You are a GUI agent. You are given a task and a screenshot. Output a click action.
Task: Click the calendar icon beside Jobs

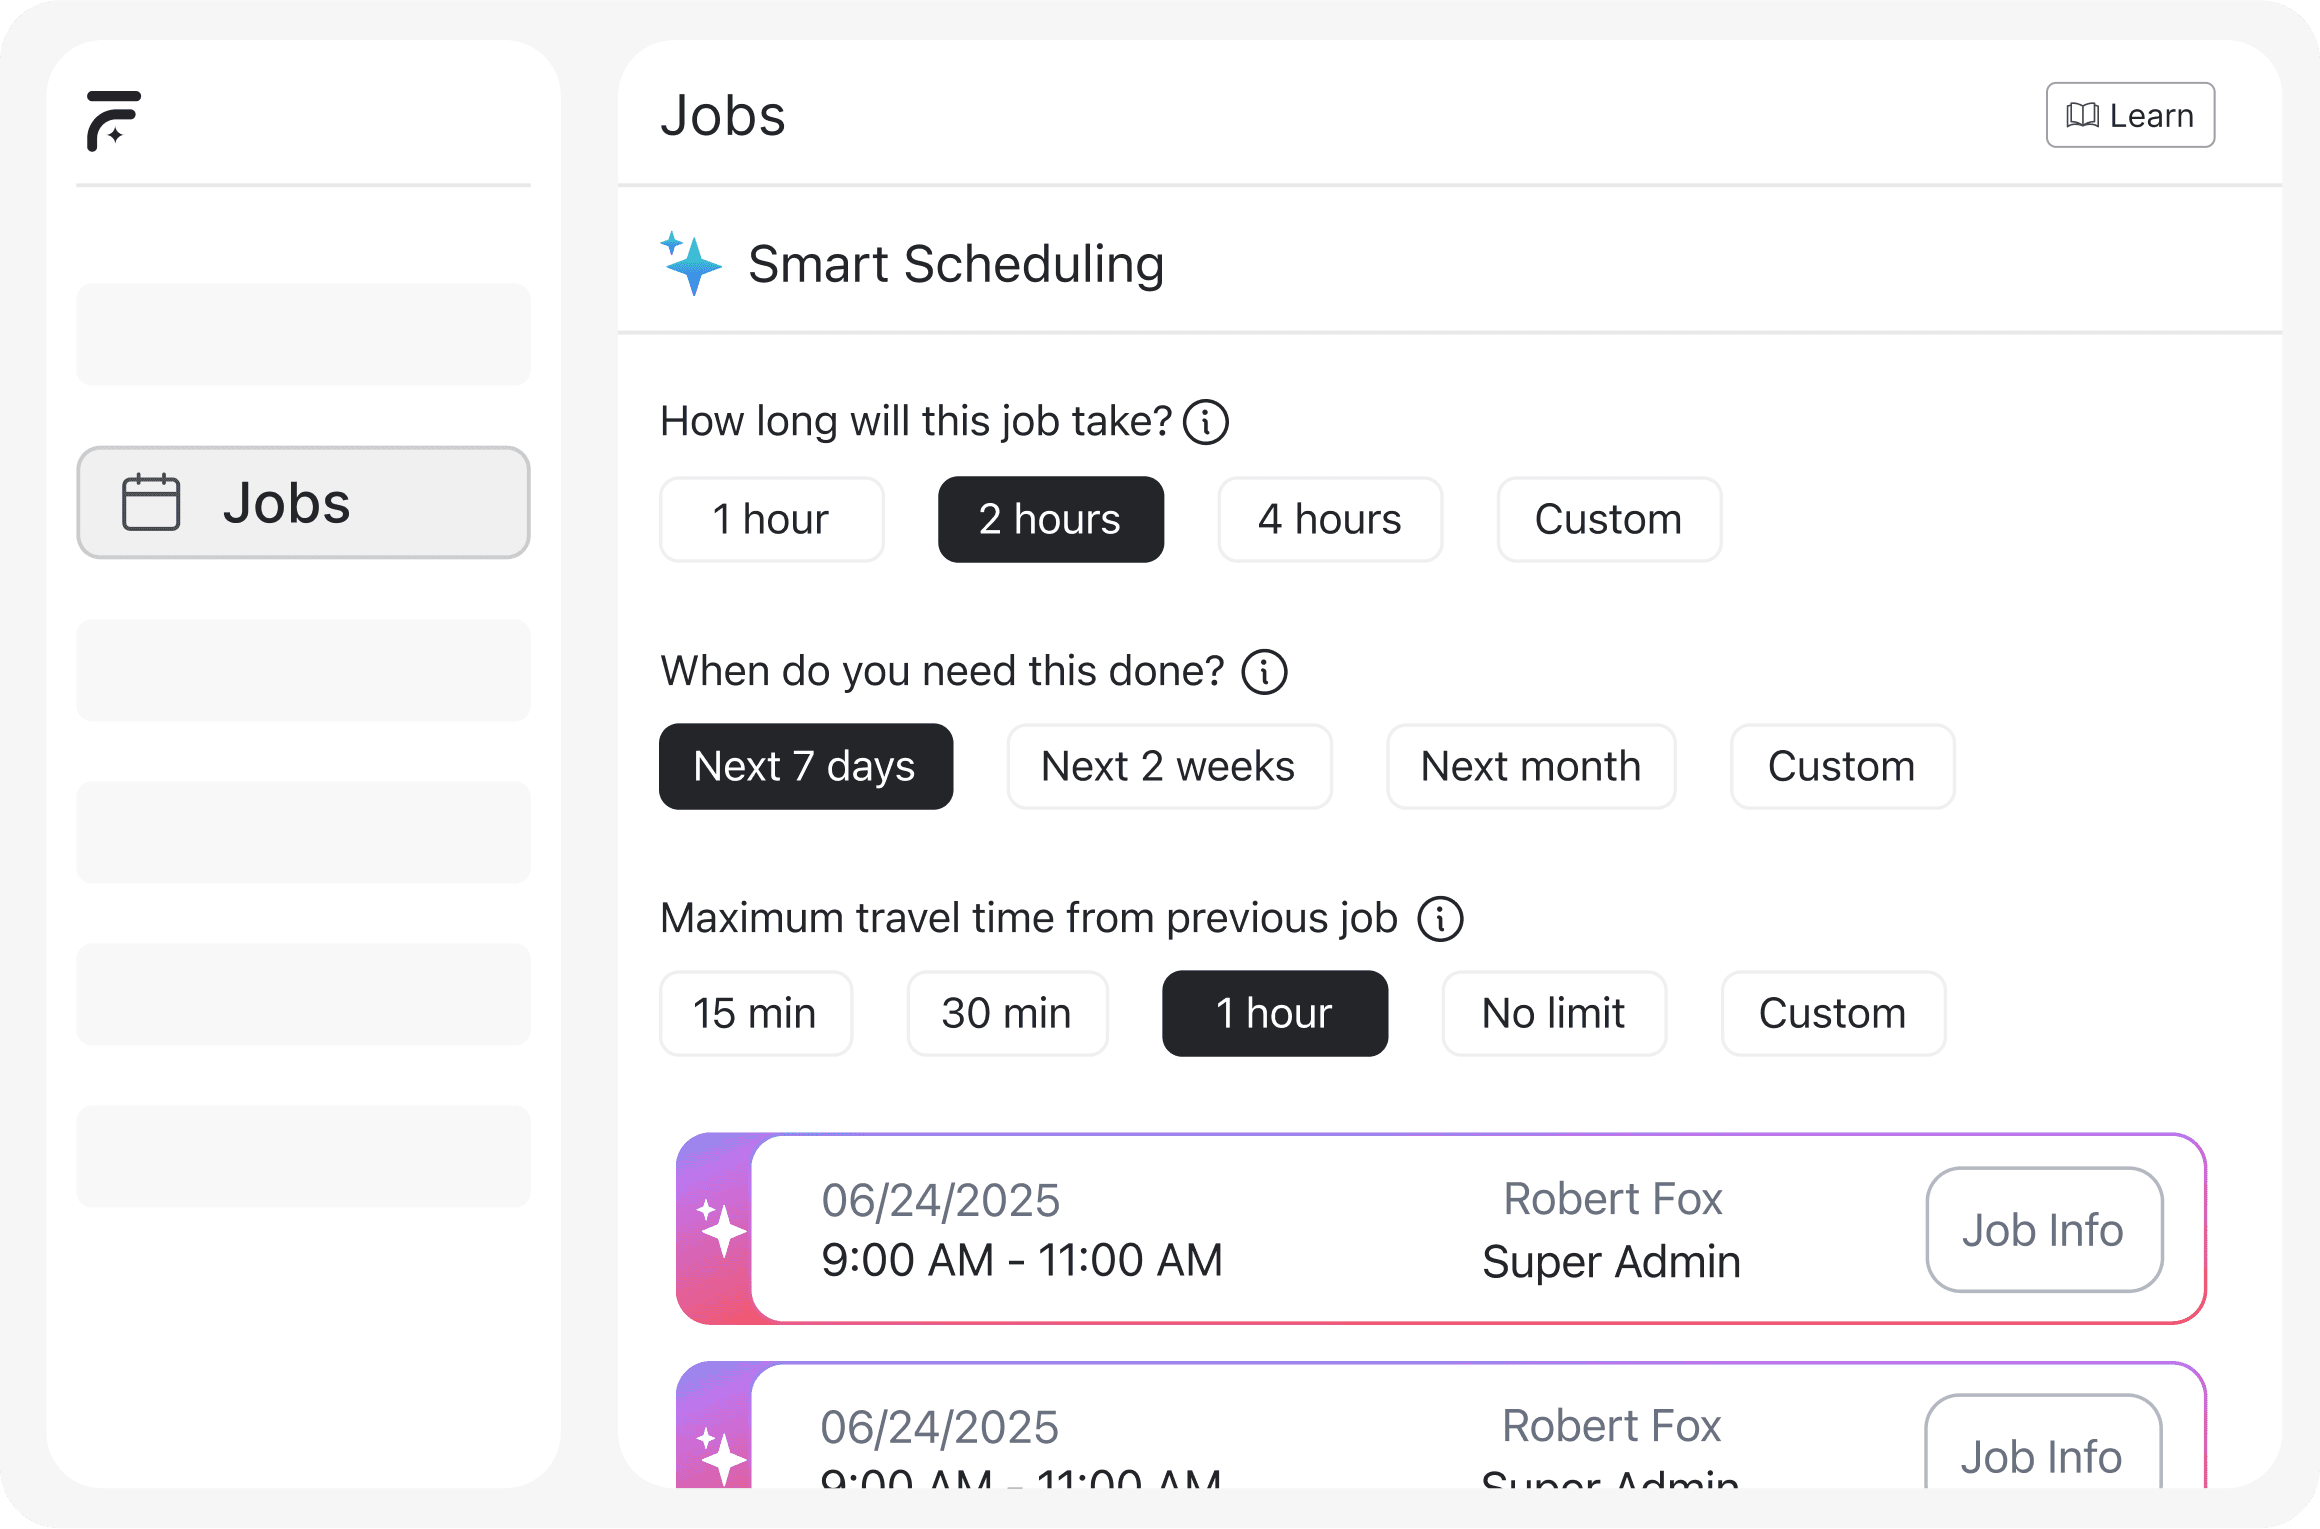151,502
